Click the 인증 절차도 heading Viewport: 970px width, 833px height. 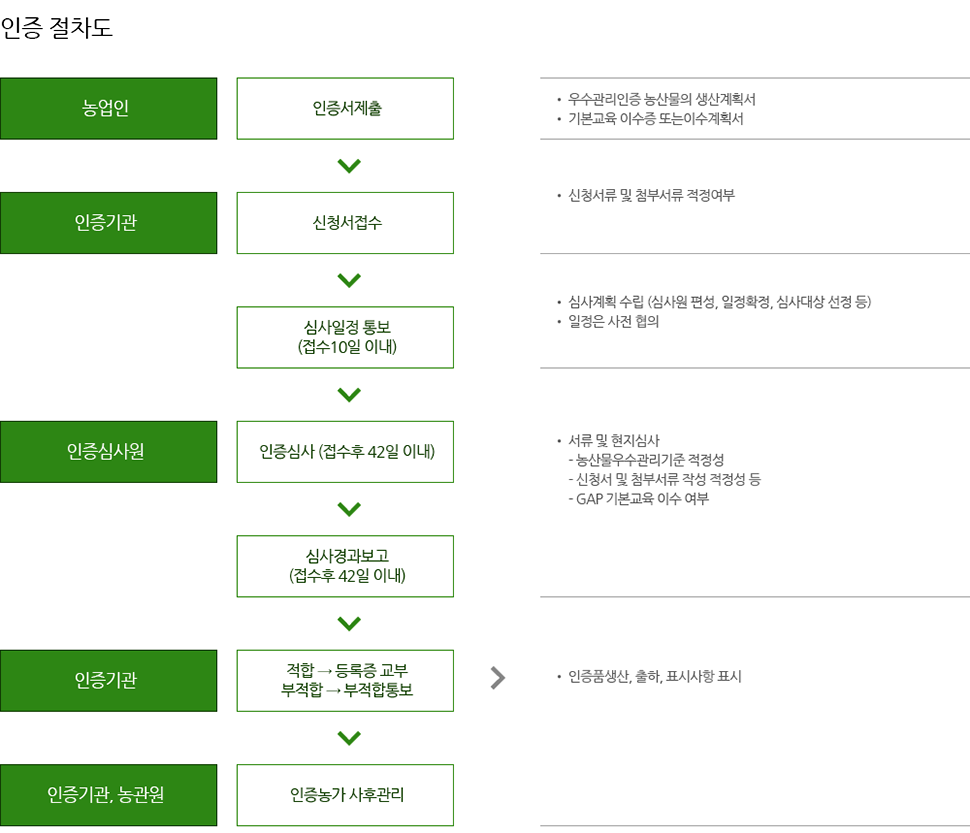[x=57, y=29]
